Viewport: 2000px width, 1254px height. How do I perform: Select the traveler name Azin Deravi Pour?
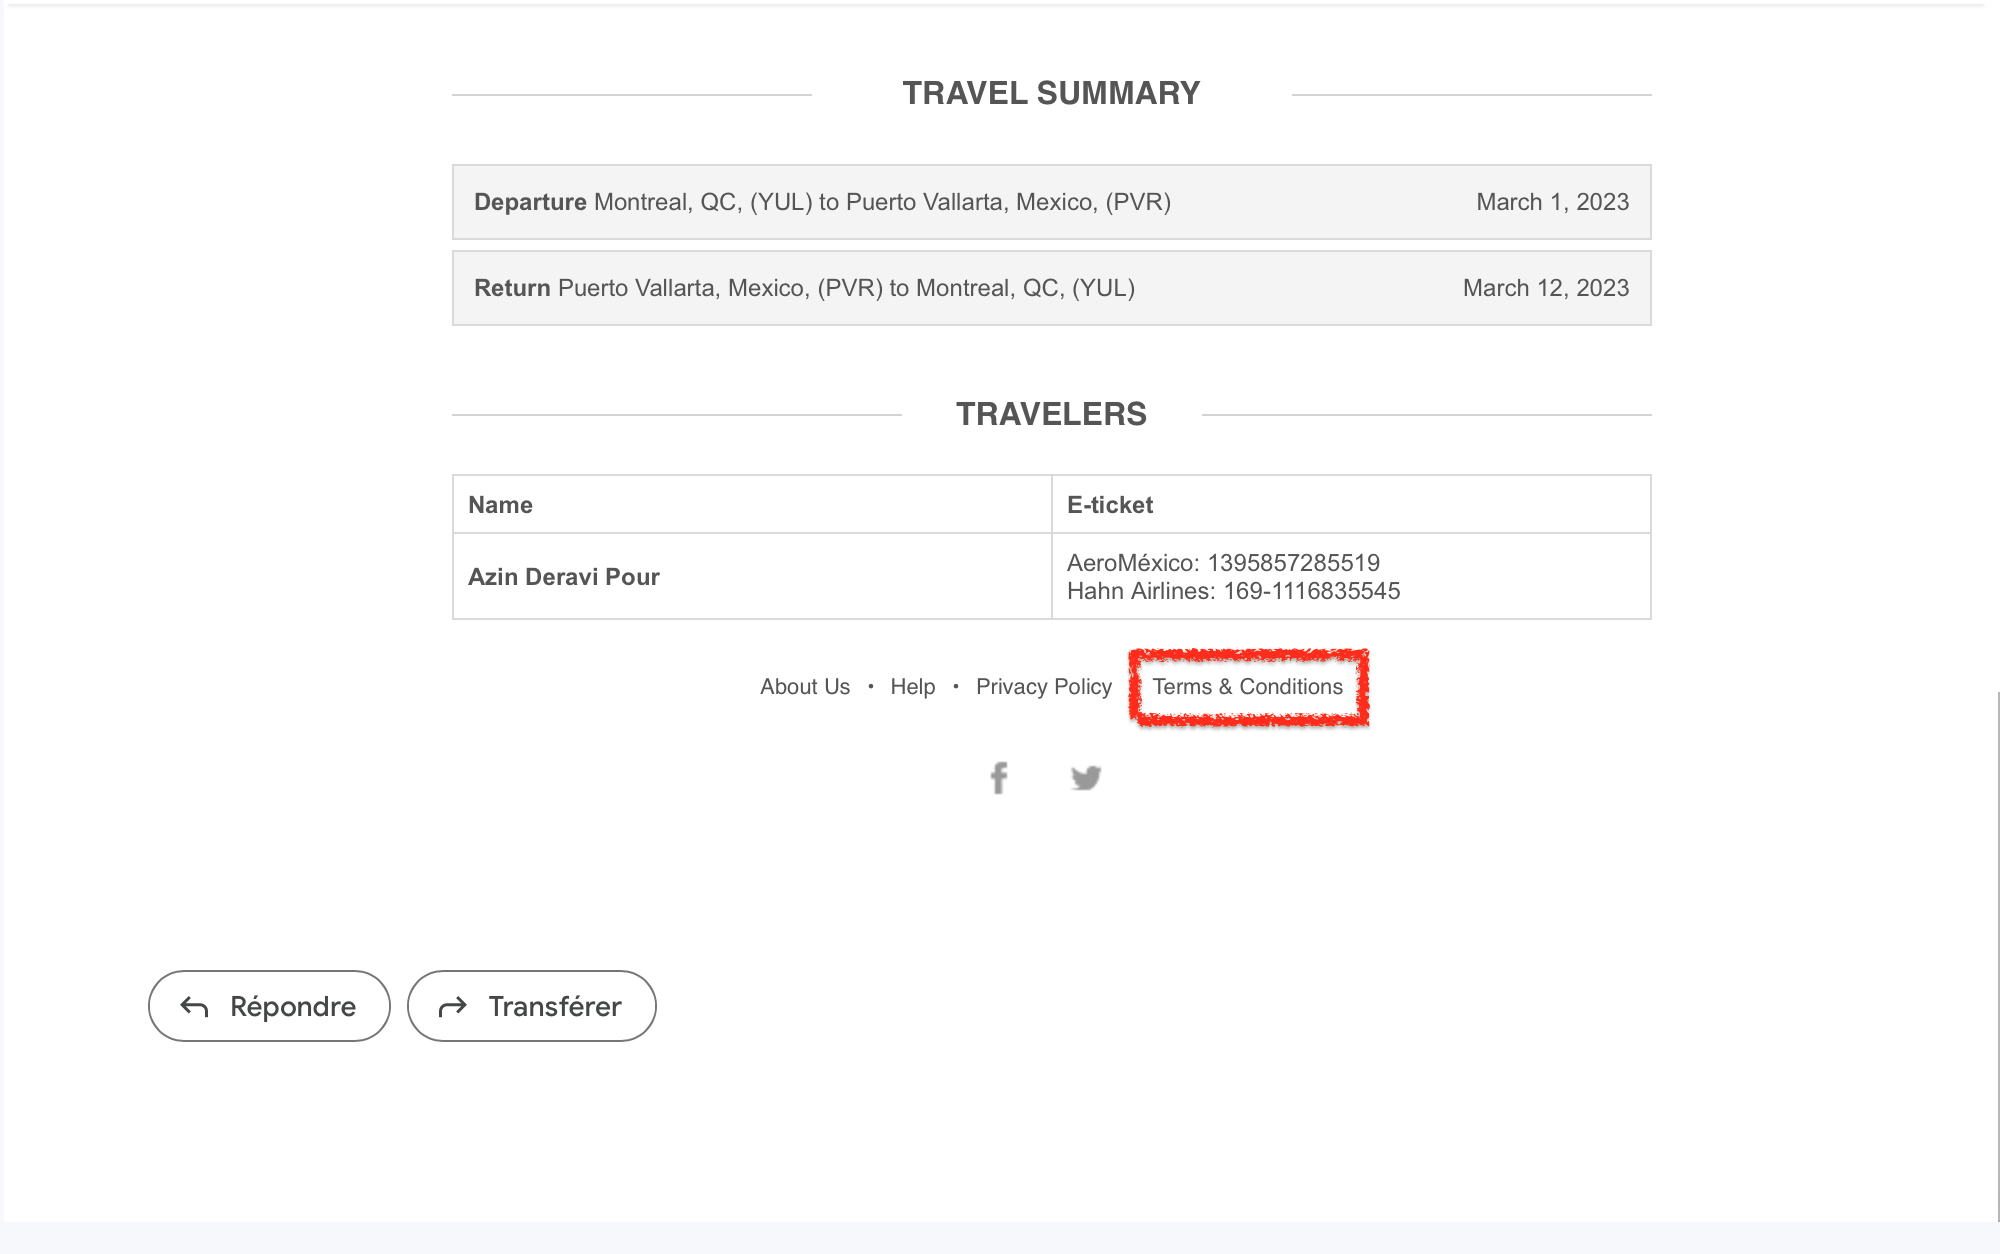[x=563, y=576]
